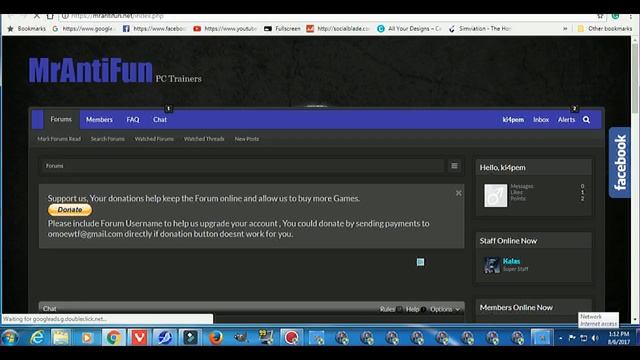Expand the chat Options dropdown
The width and height of the screenshot is (640, 360).
click(x=444, y=309)
